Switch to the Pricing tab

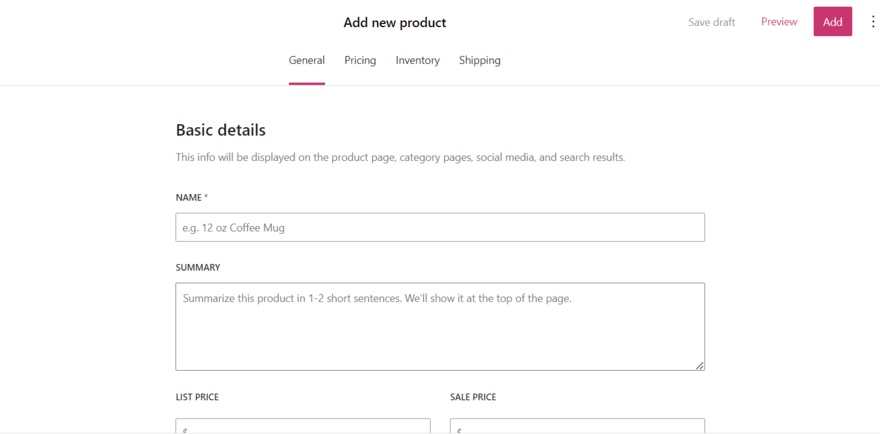point(360,60)
